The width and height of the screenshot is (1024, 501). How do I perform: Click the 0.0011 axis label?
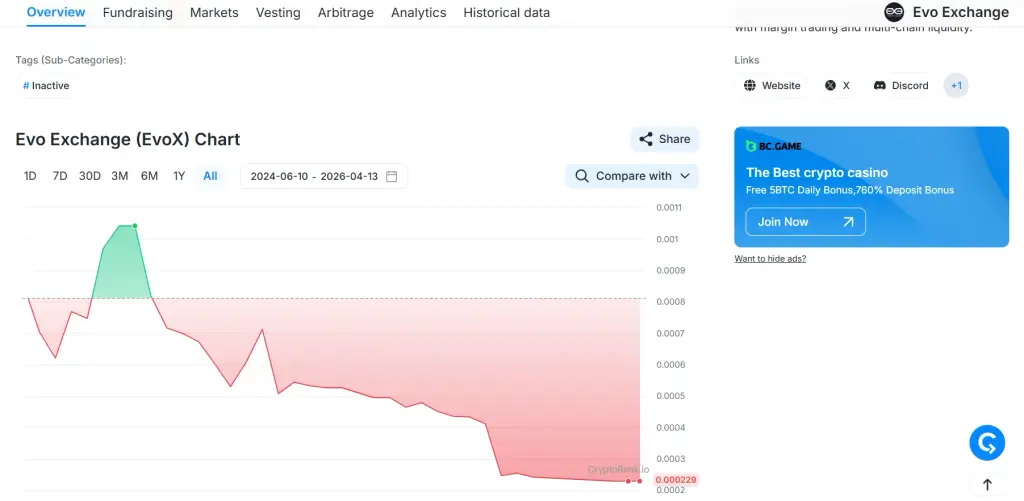coord(669,208)
